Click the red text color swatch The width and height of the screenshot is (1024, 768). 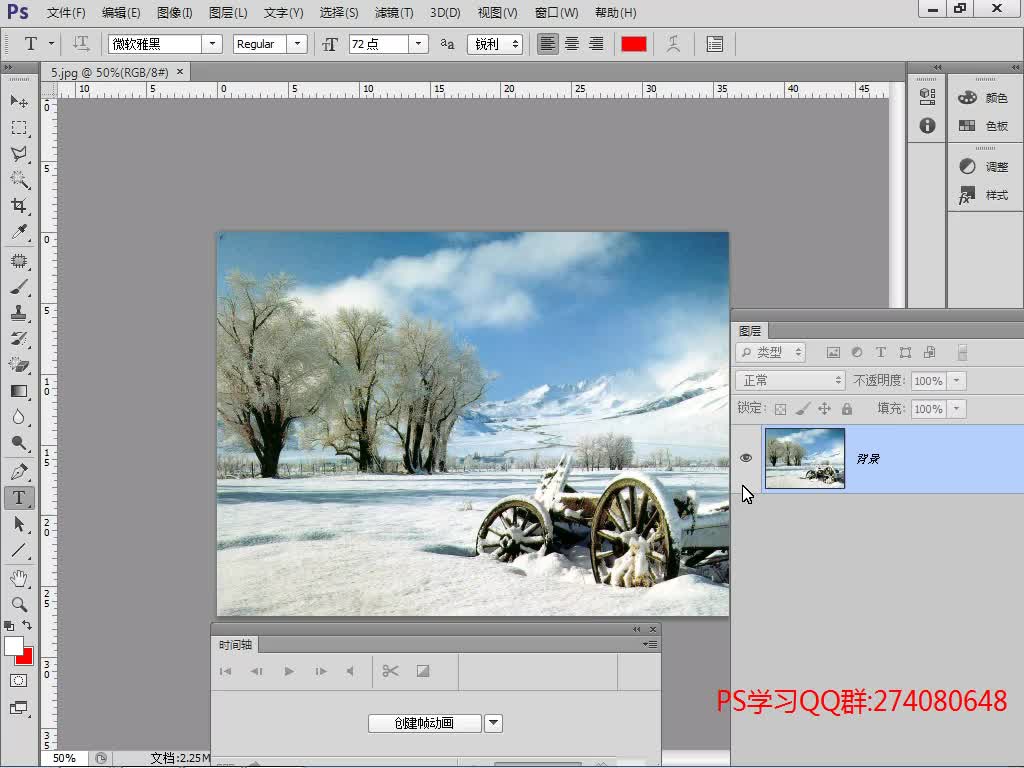click(x=634, y=44)
